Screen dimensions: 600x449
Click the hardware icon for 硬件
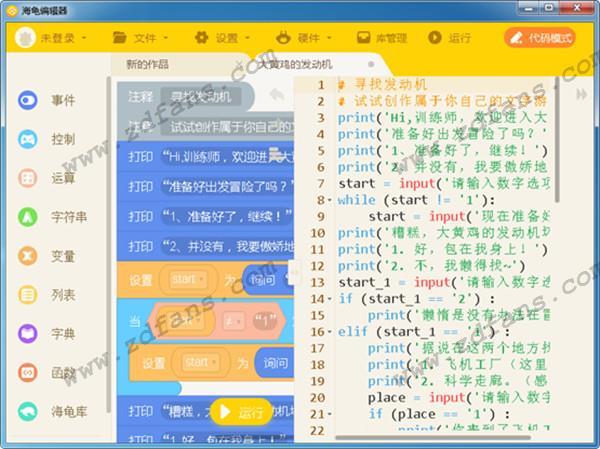pyautogui.click(x=283, y=38)
